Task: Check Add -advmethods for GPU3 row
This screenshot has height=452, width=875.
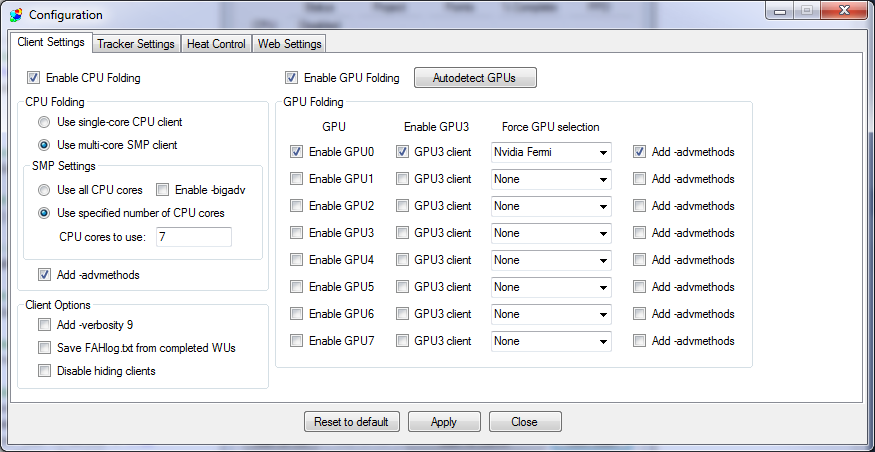Action: click(640, 233)
